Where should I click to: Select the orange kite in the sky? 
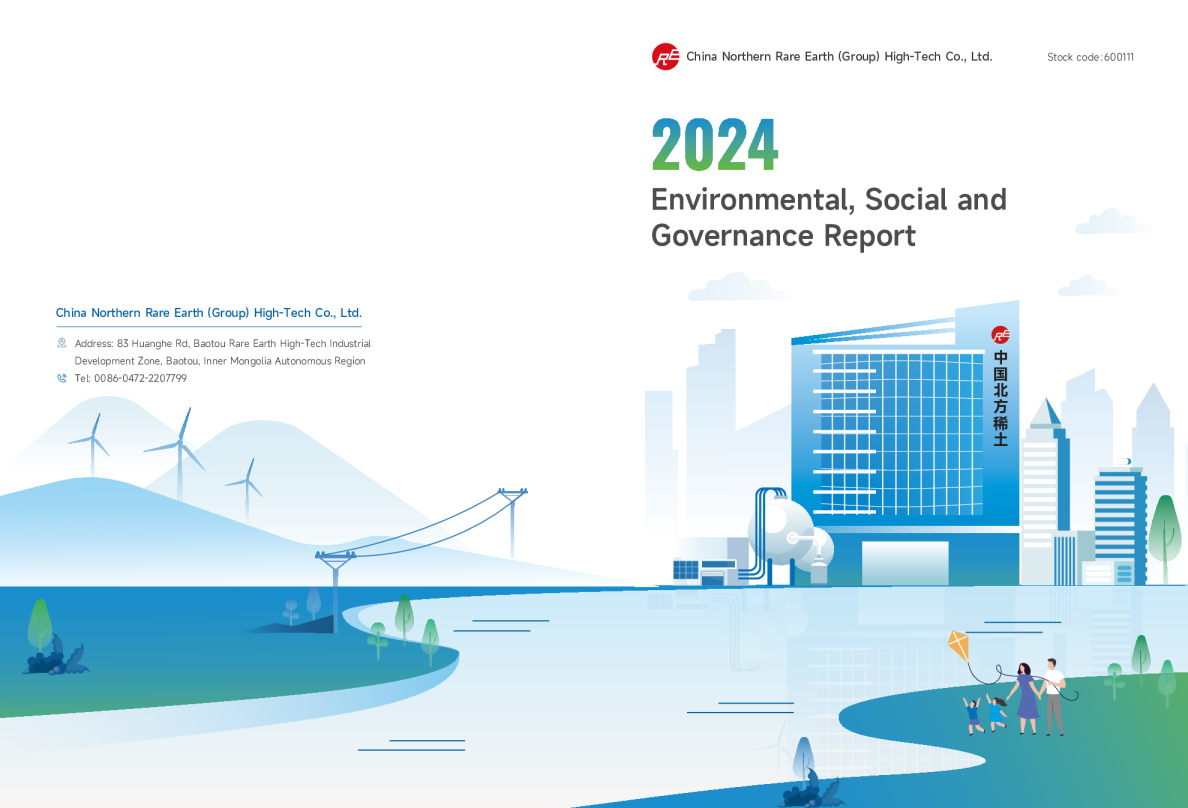(x=959, y=646)
